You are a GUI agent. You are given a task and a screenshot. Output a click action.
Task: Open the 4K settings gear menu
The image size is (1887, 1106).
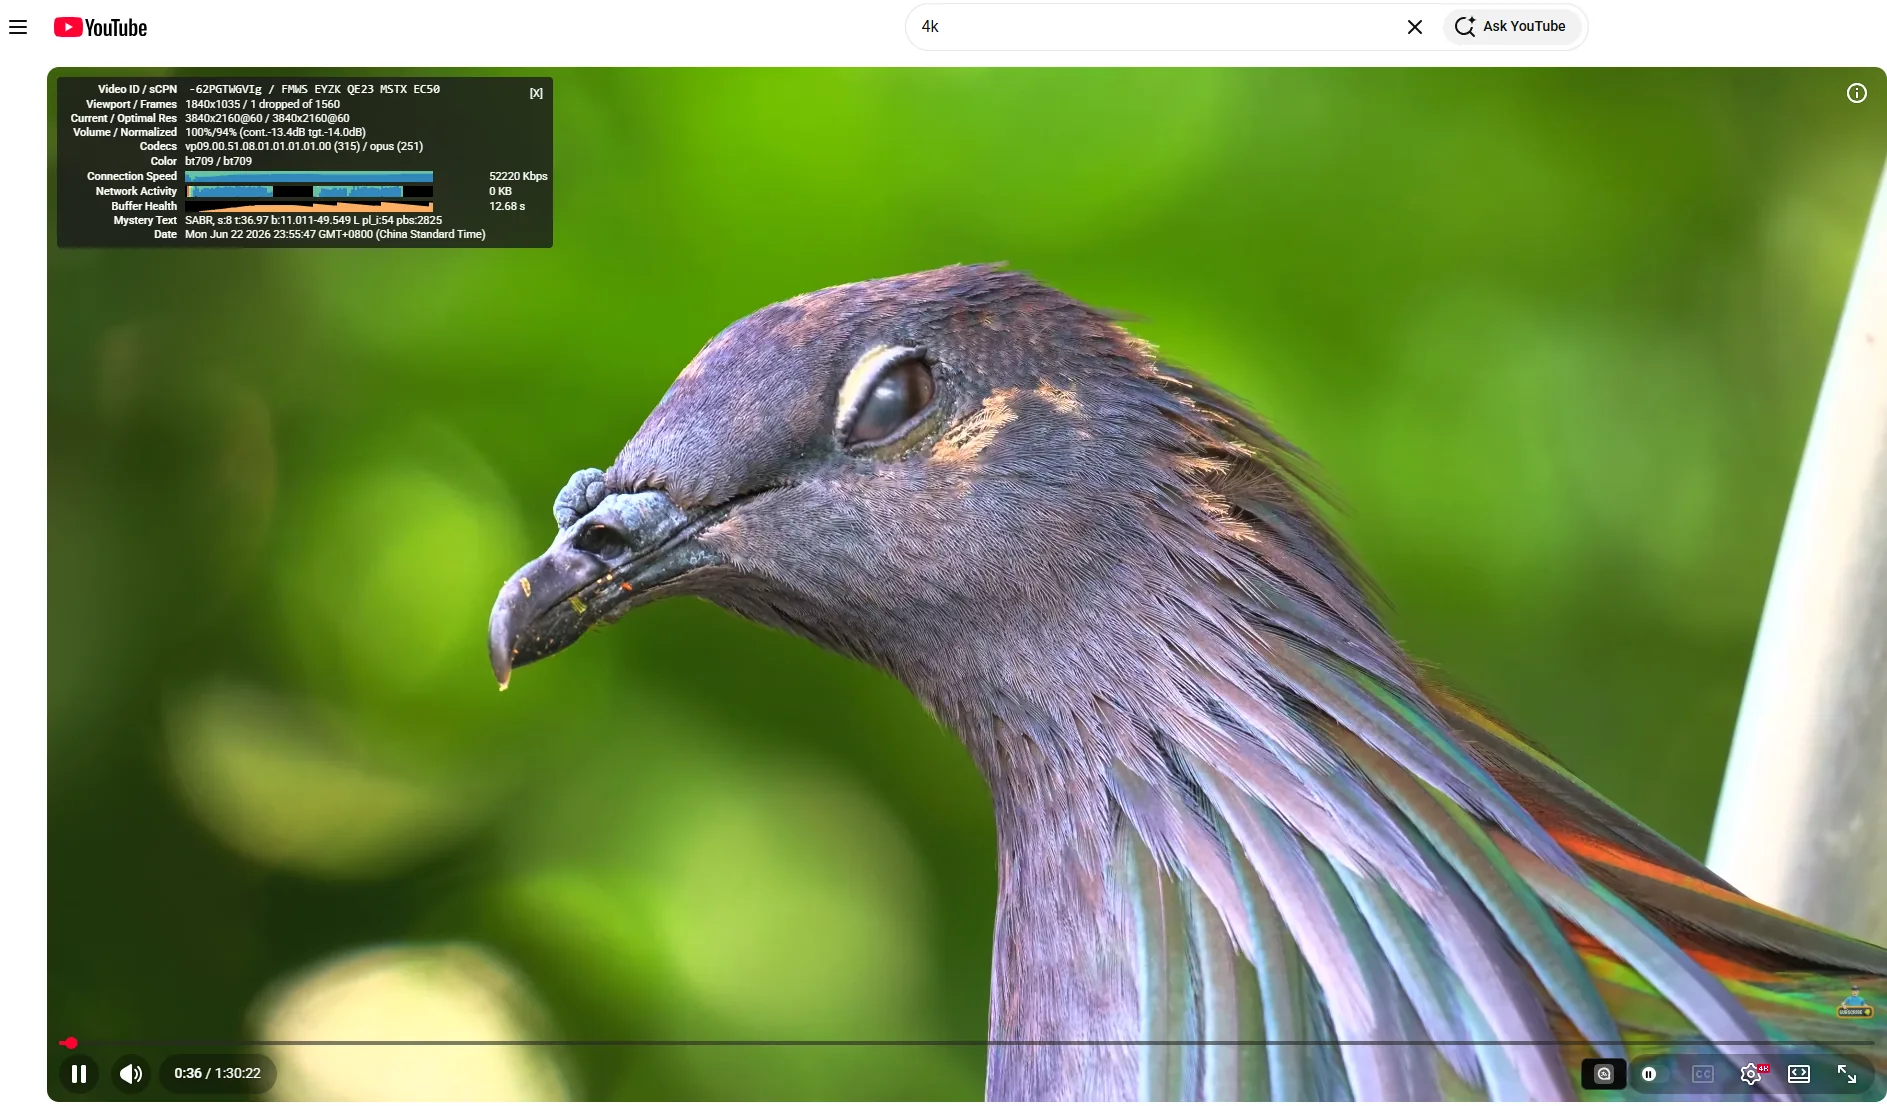click(1751, 1074)
